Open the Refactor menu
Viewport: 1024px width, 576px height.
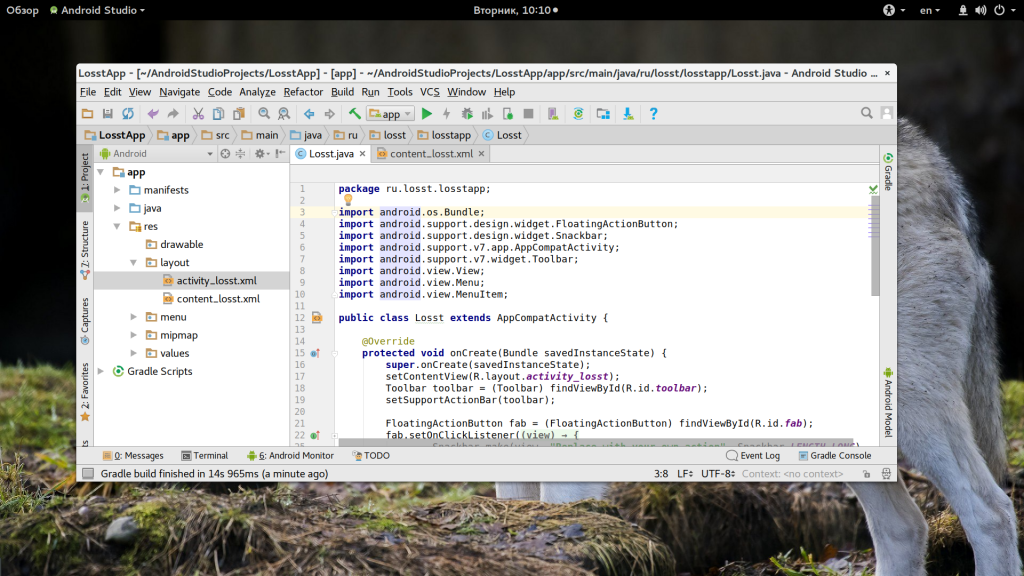(303, 92)
